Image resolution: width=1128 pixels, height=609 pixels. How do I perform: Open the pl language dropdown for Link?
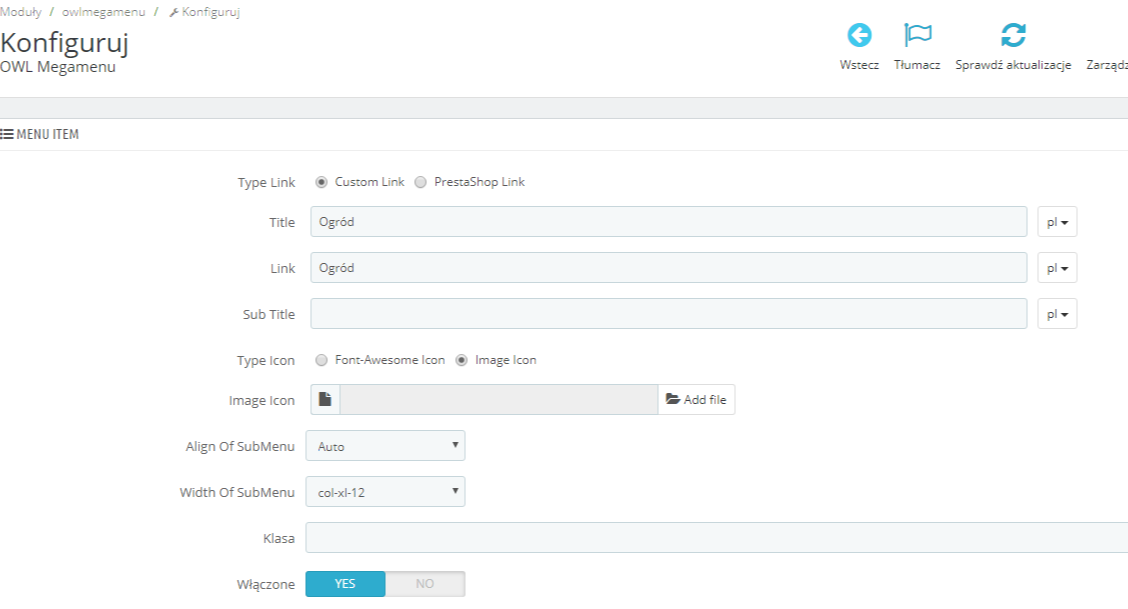coord(1057,267)
